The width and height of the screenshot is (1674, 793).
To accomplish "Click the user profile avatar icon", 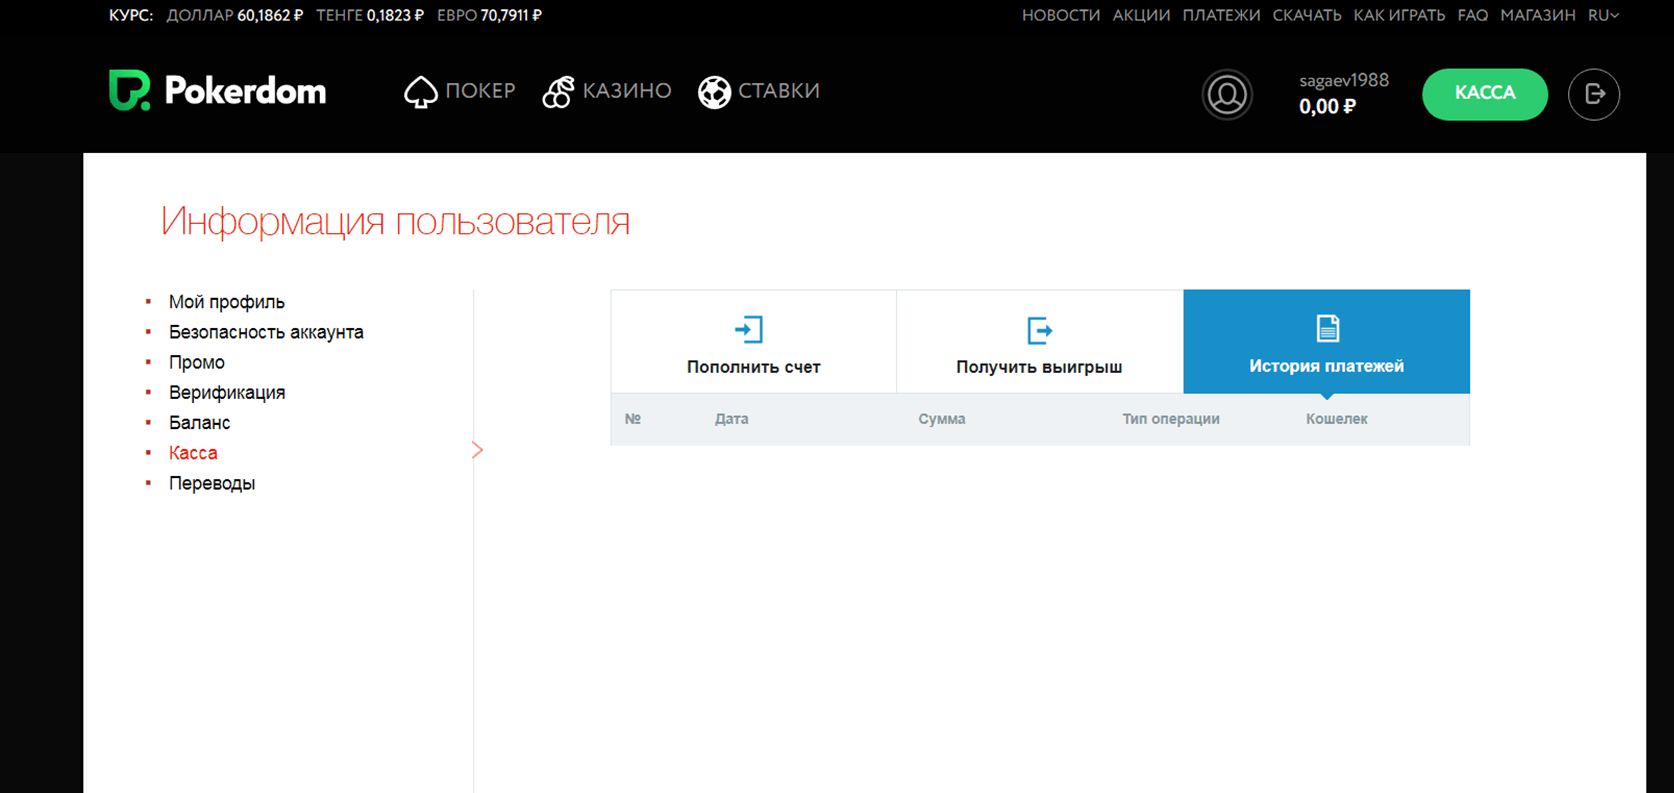I will (x=1227, y=95).
